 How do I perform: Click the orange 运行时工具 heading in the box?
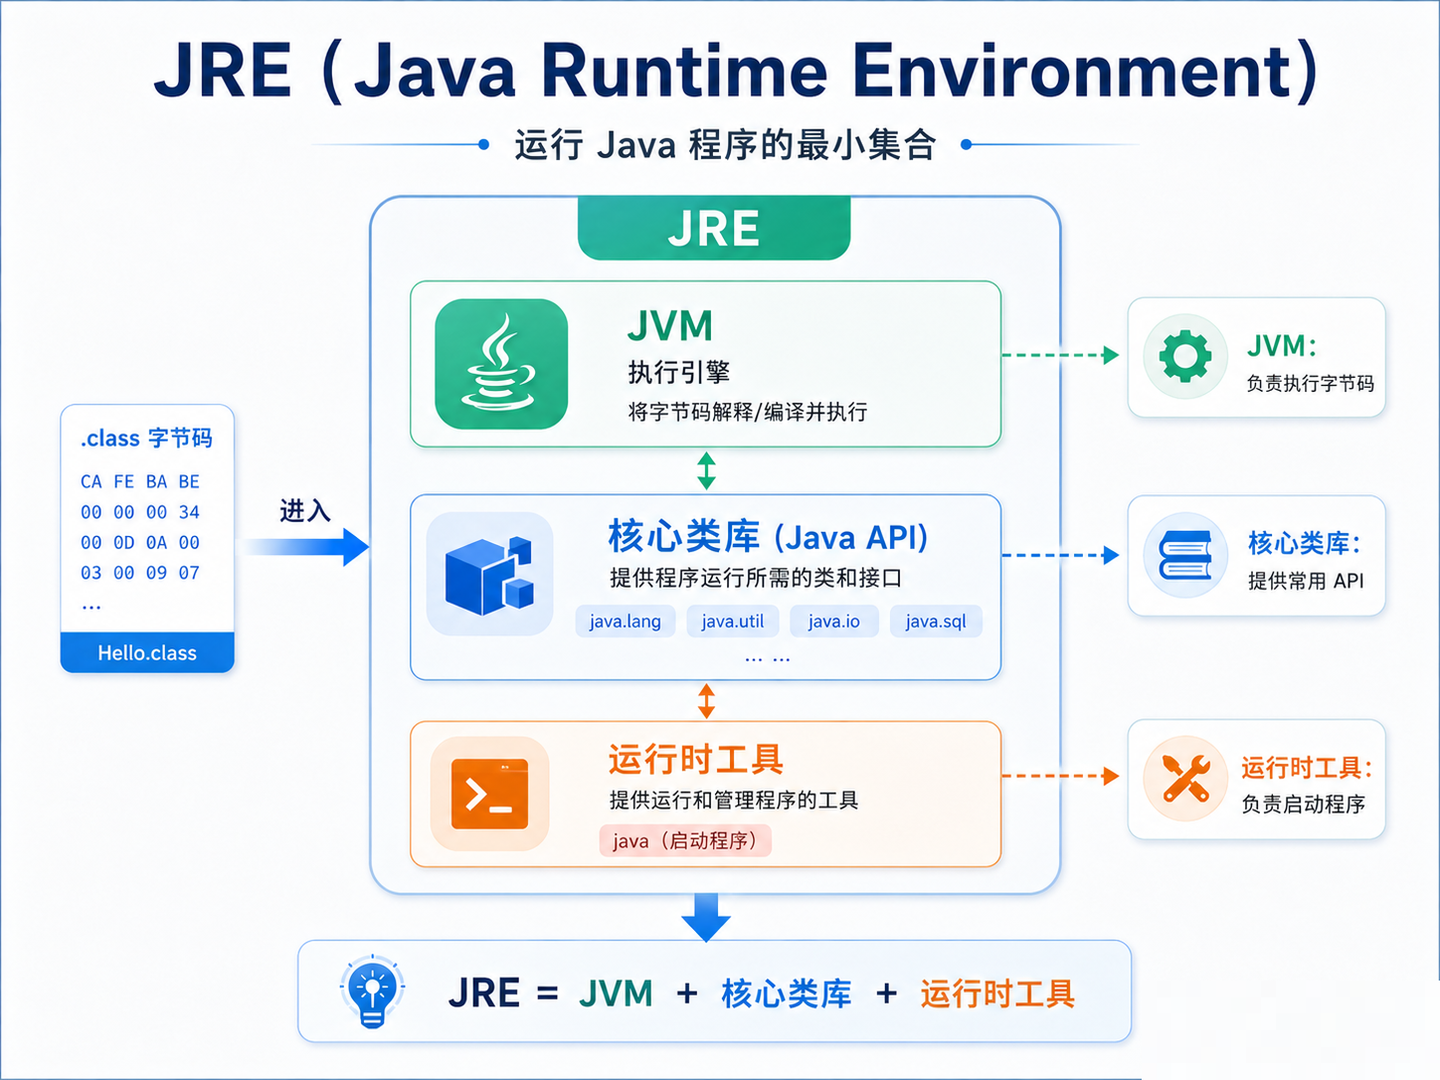(696, 760)
